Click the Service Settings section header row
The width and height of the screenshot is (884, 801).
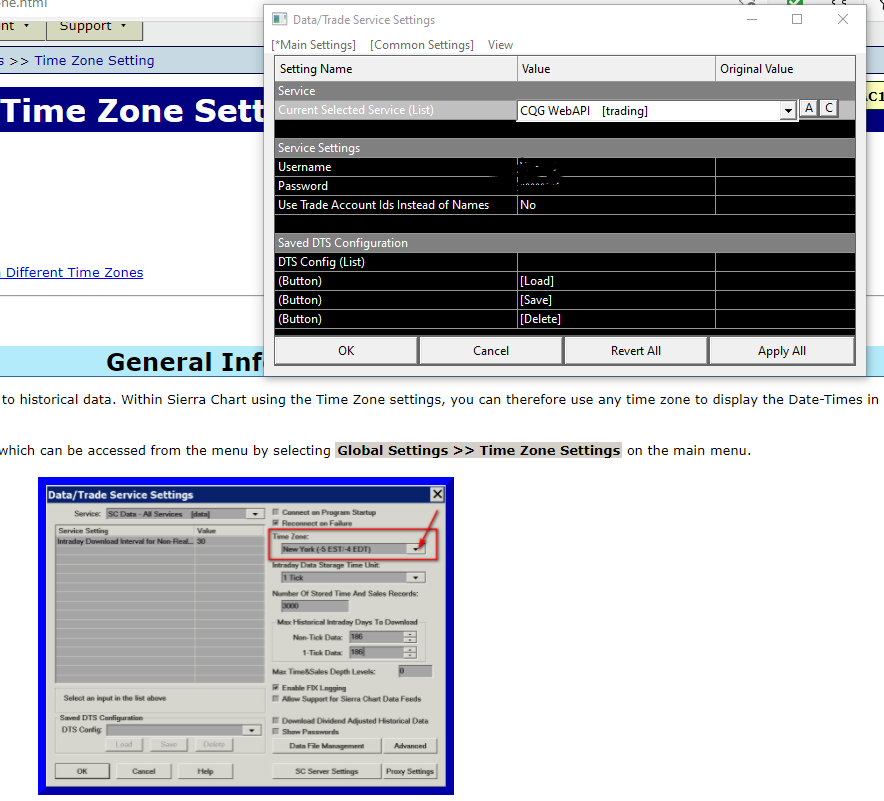tap(565, 148)
